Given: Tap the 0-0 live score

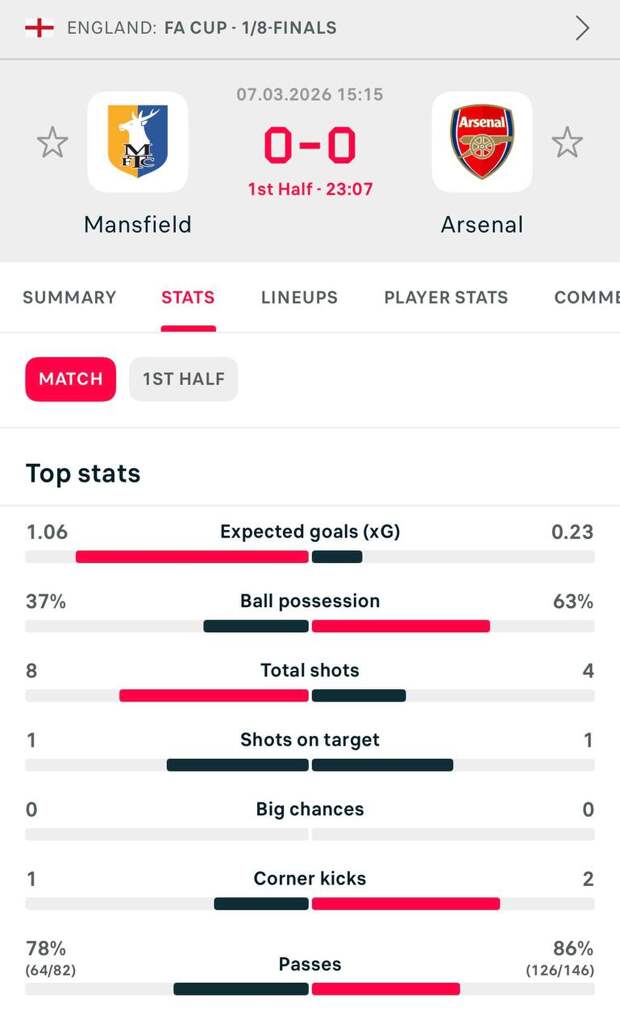Looking at the screenshot, I should coord(310,146).
